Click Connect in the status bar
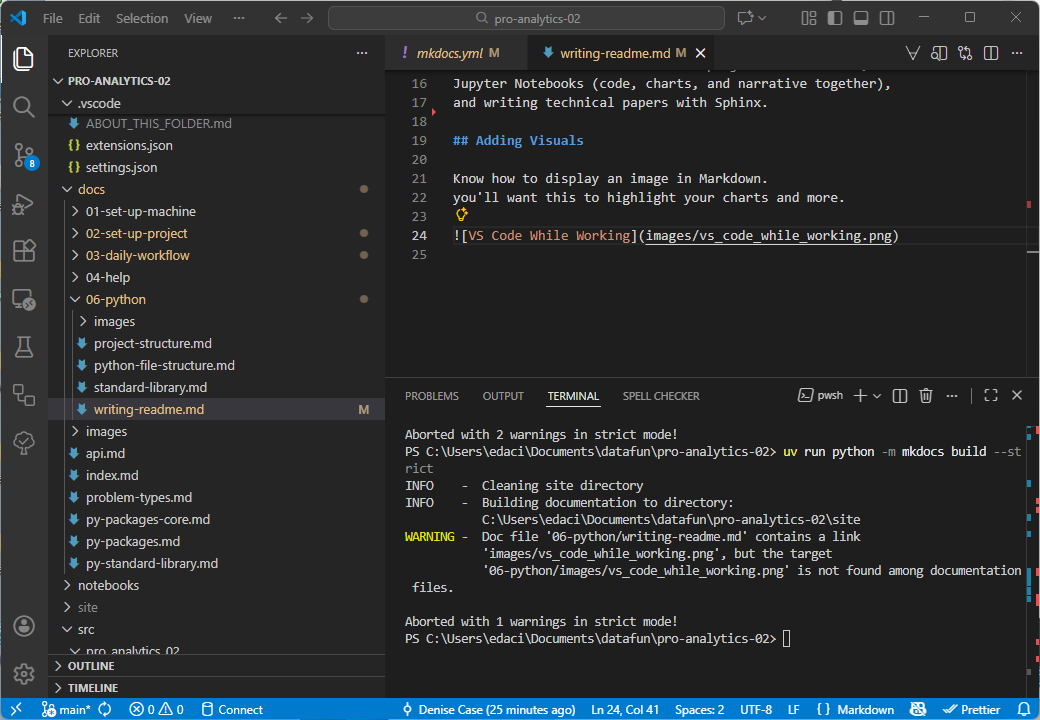This screenshot has height=720, width=1040. pyautogui.click(x=239, y=708)
